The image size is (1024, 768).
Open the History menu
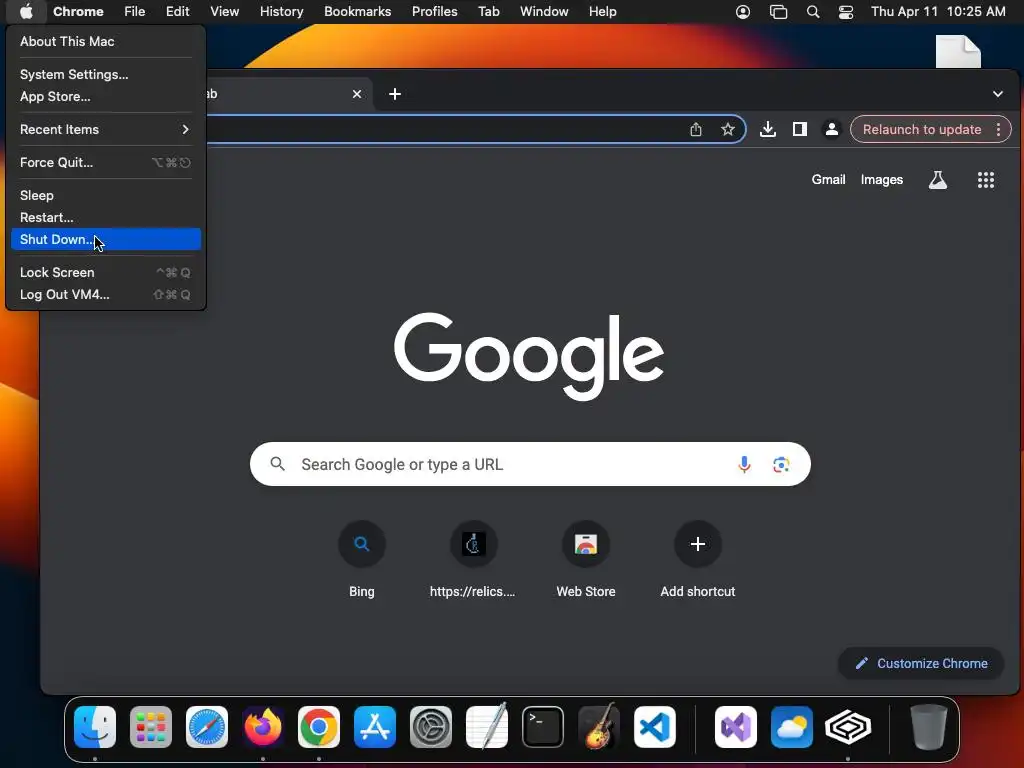click(x=281, y=12)
